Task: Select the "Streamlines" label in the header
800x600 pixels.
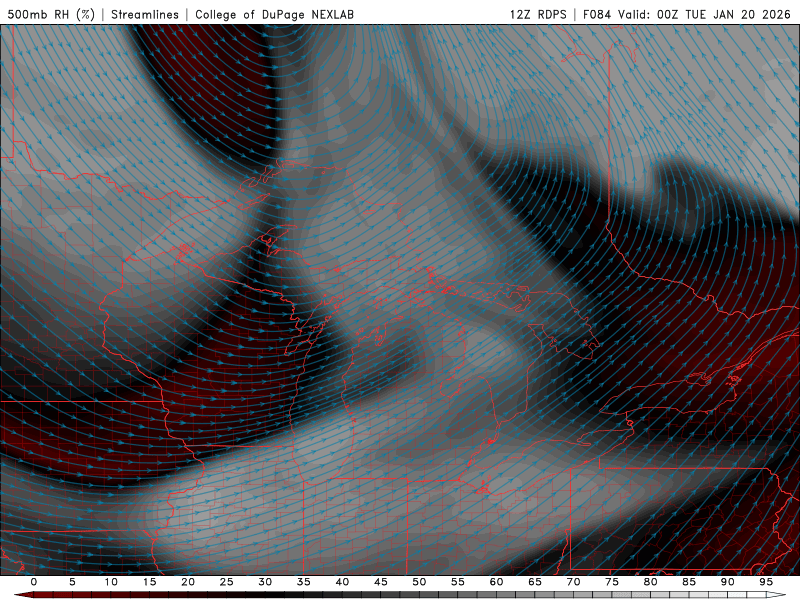Action: pos(145,14)
